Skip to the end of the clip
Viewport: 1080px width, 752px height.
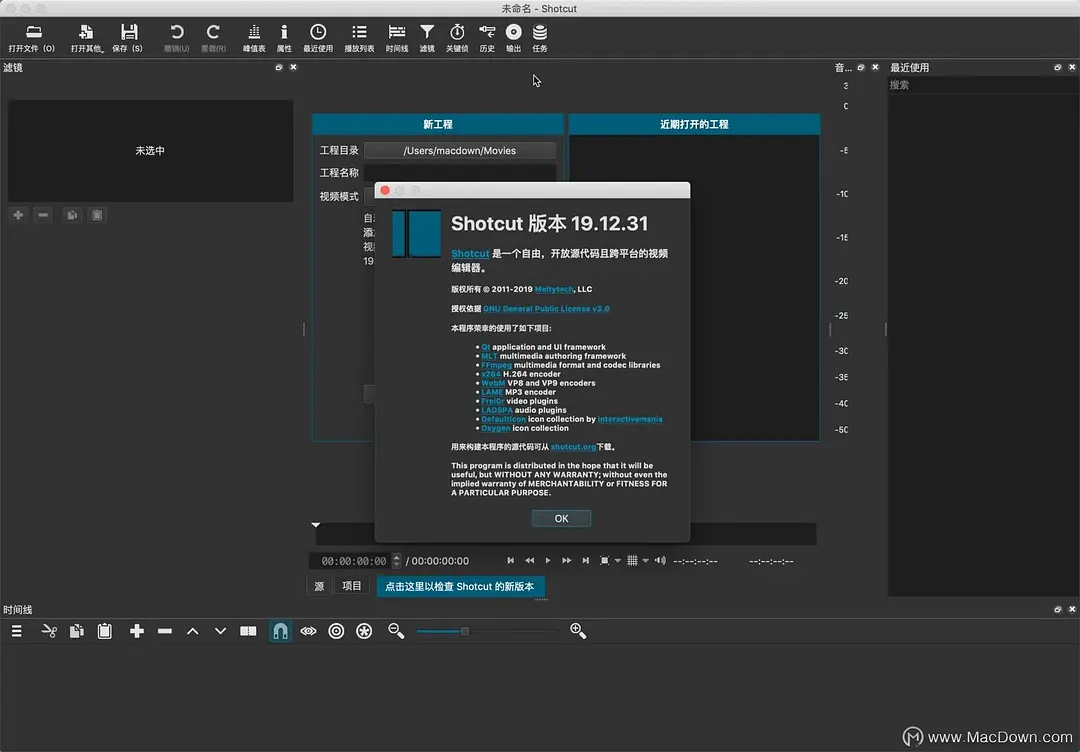click(x=585, y=561)
